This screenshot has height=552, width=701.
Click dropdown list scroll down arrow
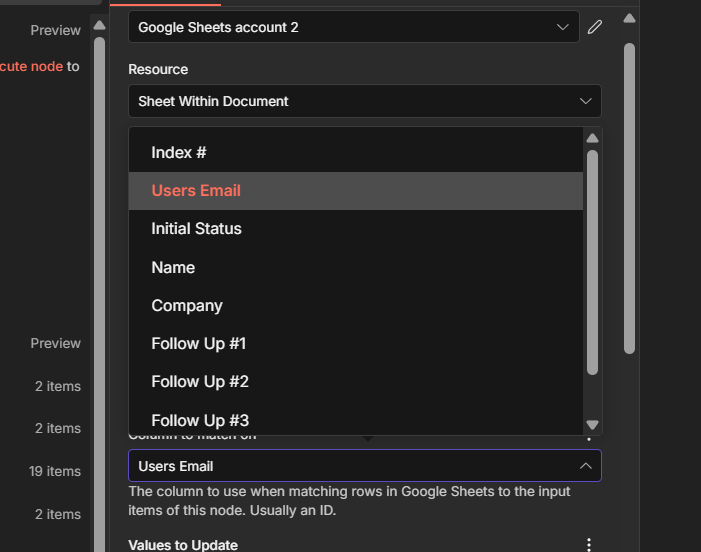[592, 425]
